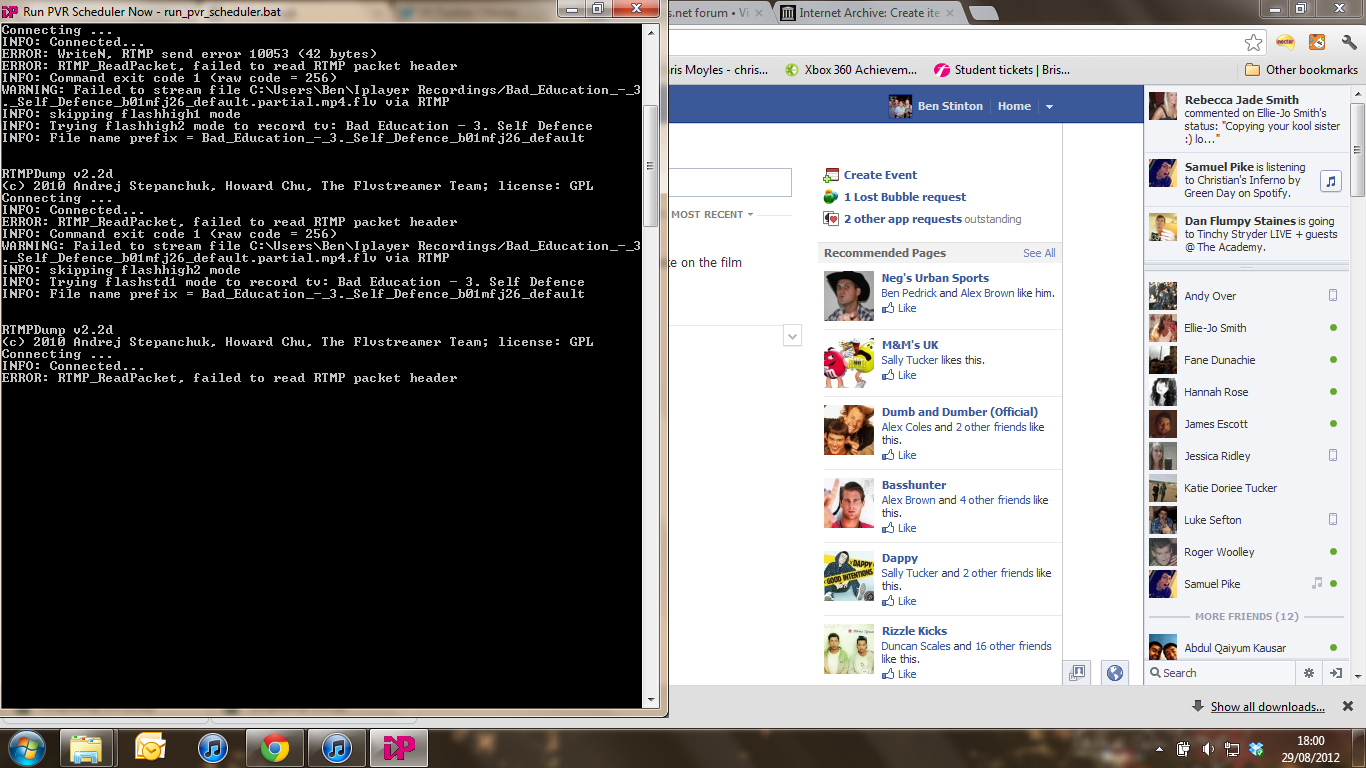Open the Most Recent sort dropdown
This screenshot has width=1366, height=768.
coord(712,214)
